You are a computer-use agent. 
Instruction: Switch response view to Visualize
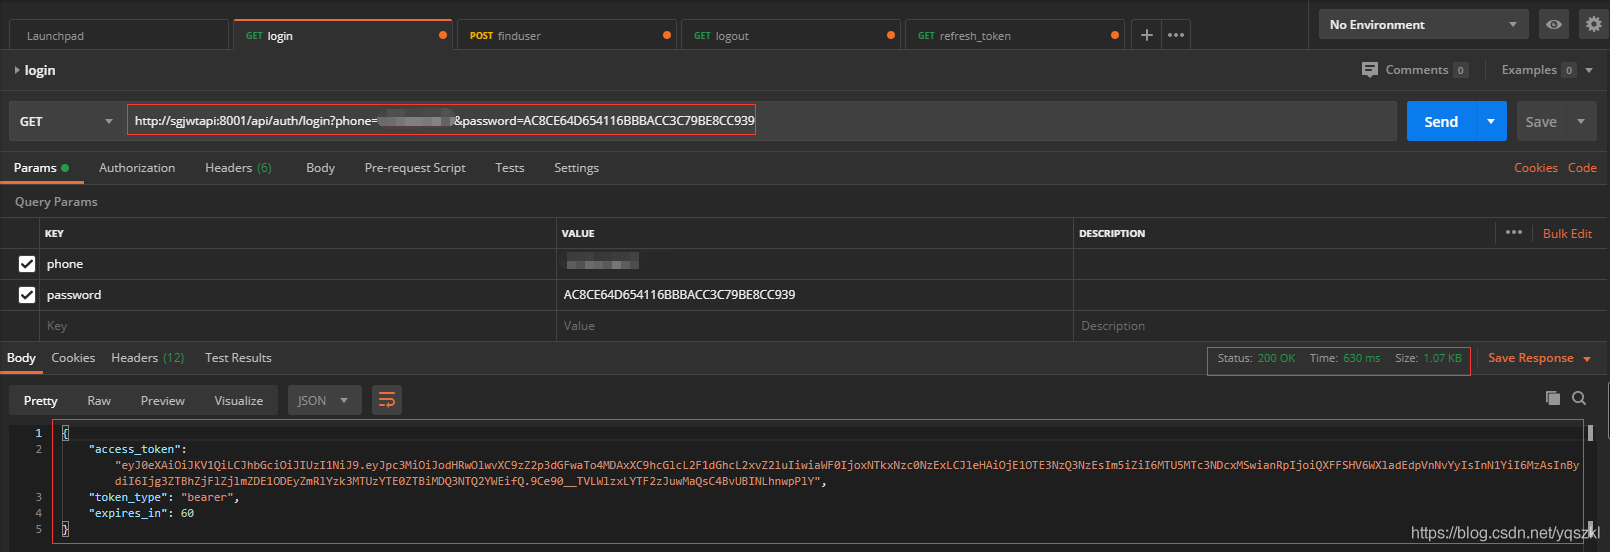(x=238, y=400)
